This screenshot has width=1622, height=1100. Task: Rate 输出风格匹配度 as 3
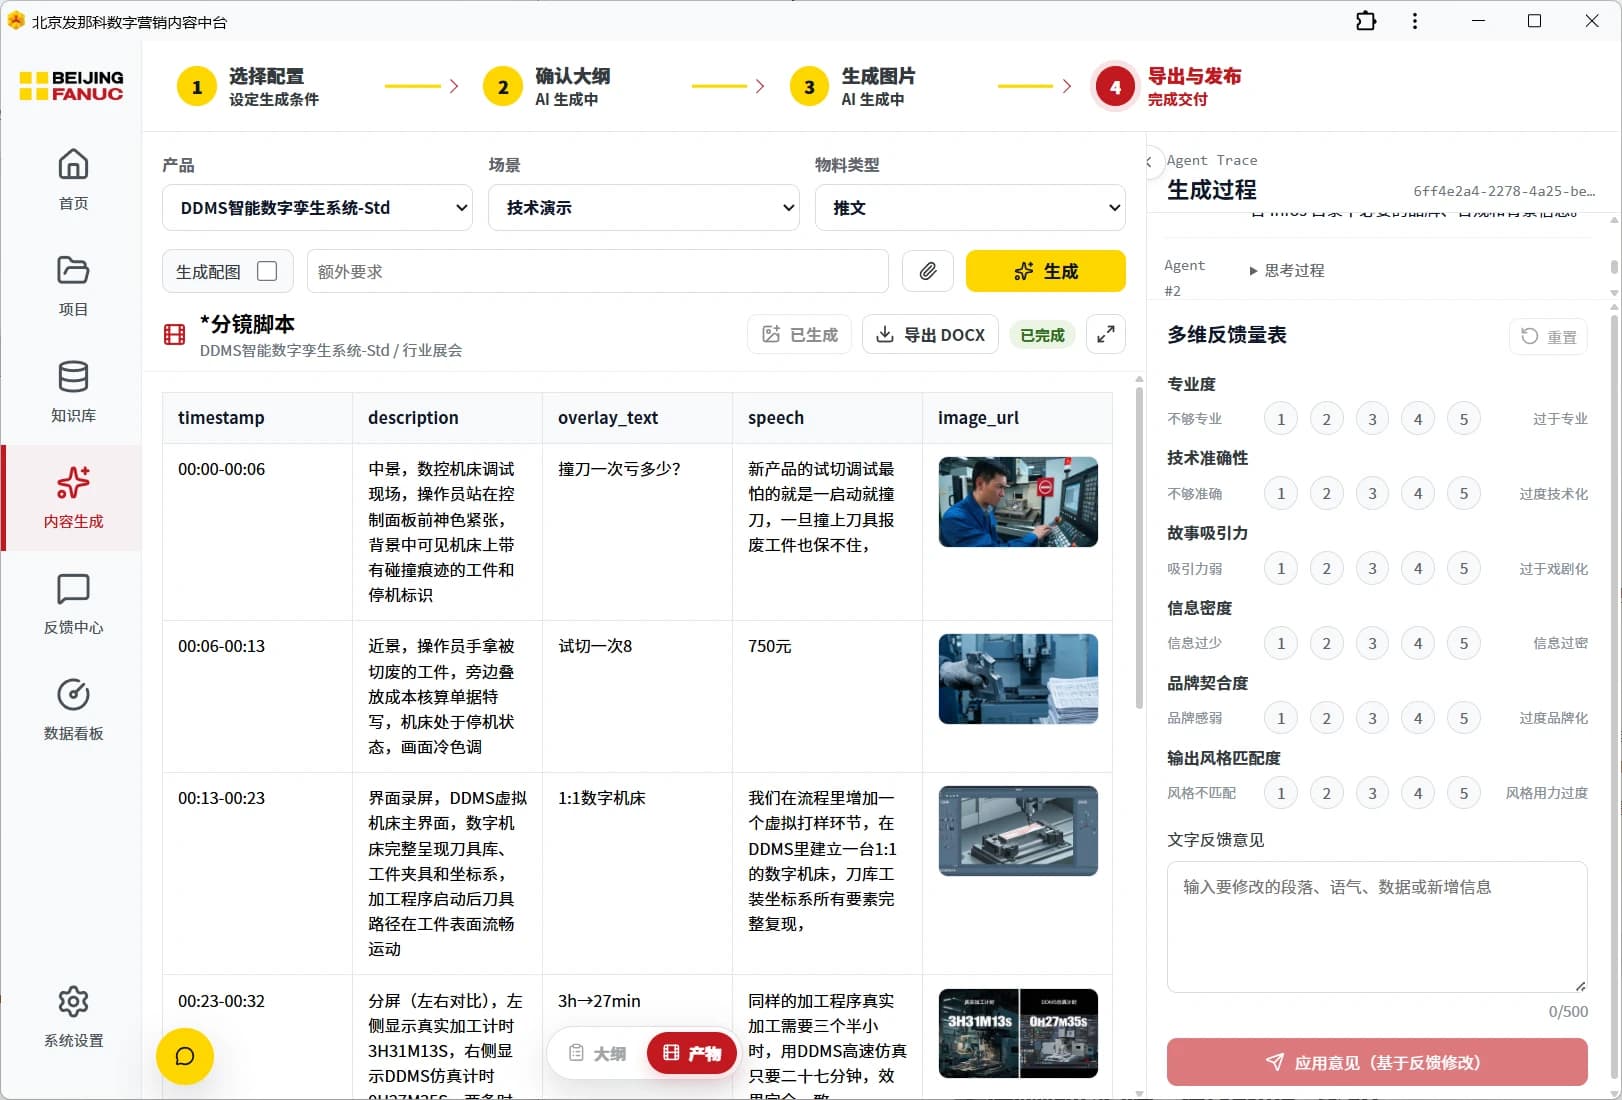coord(1372,793)
